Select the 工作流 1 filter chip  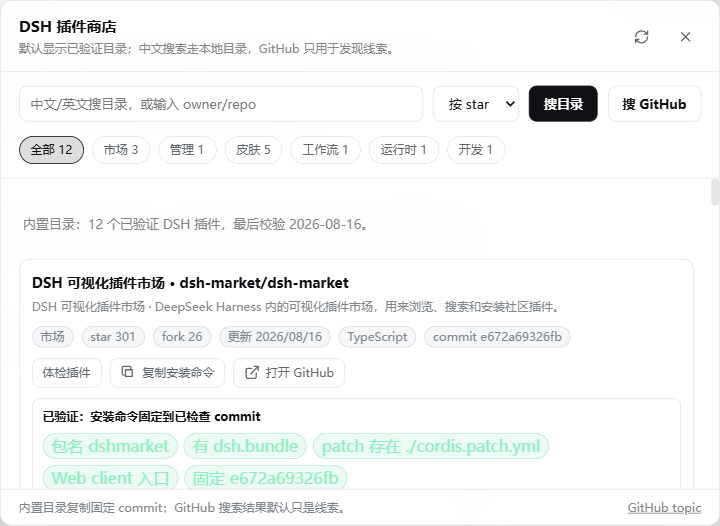pos(326,150)
